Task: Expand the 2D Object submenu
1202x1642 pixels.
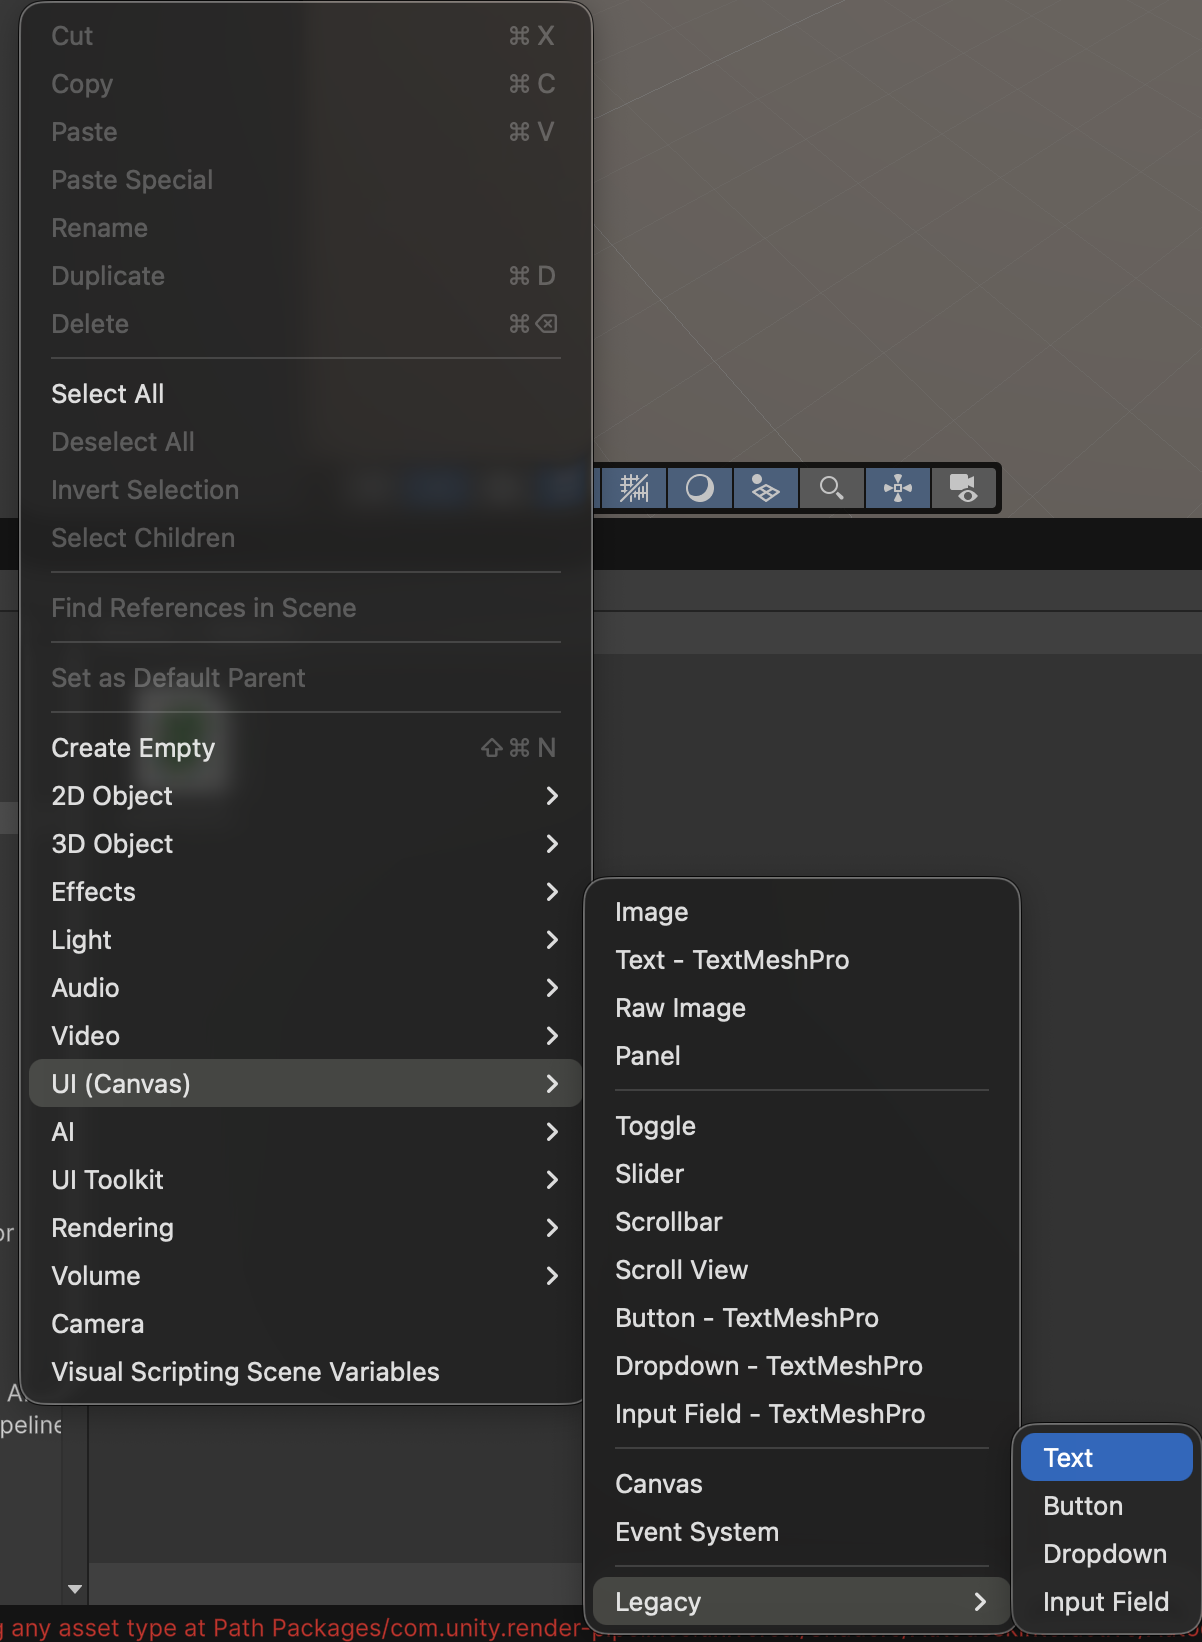Action: tap(305, 796)
